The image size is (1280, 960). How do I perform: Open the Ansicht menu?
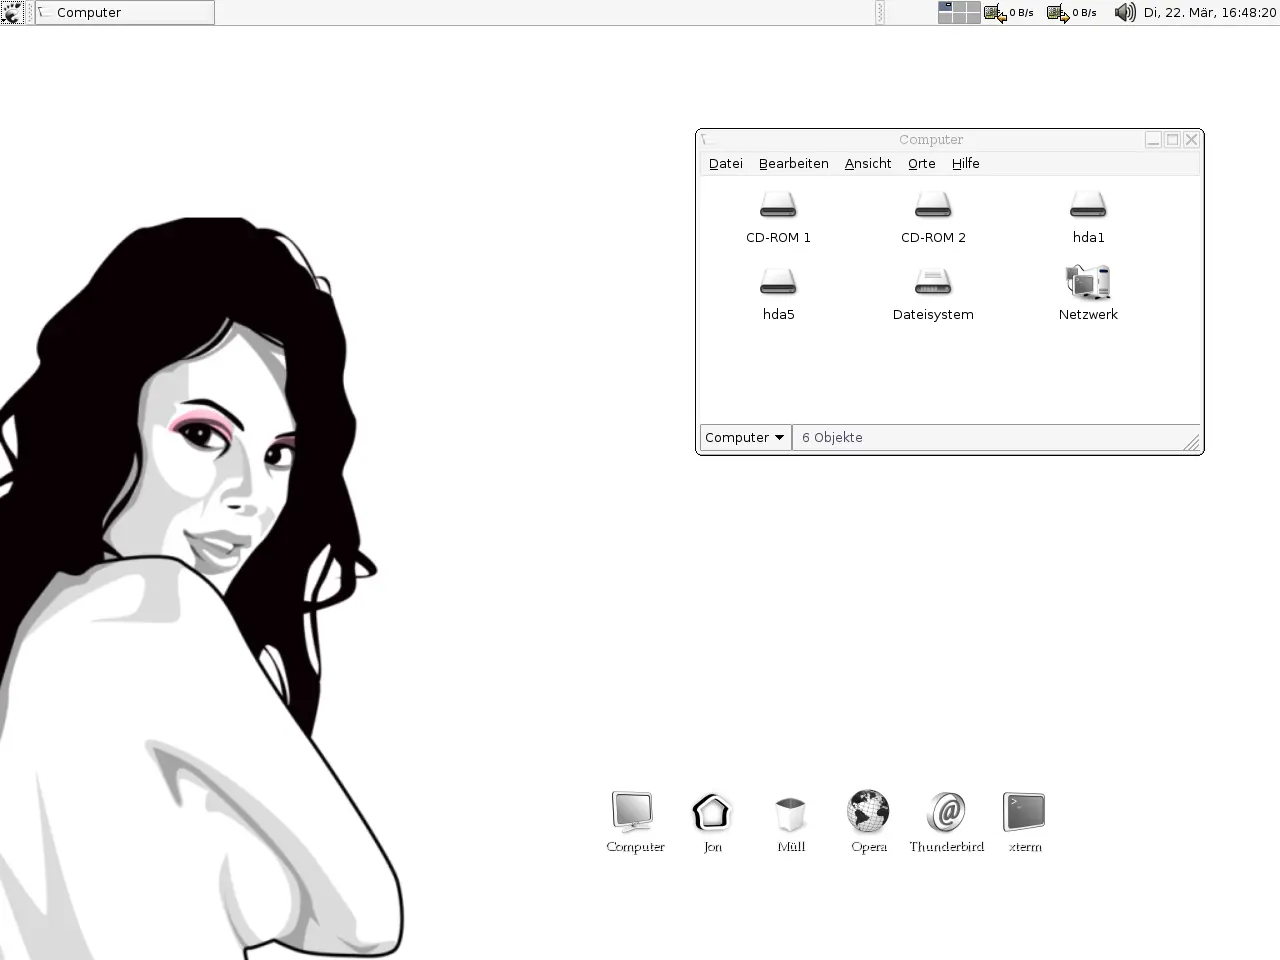click(x=867, y=163)
